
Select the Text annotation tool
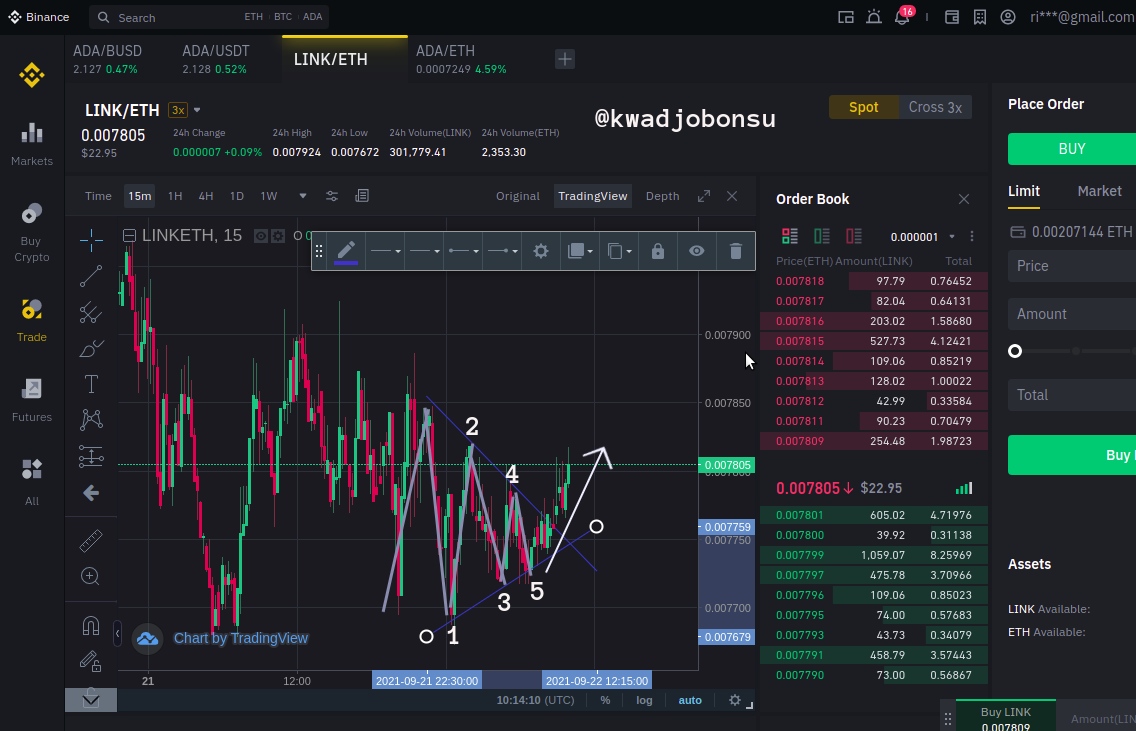click(x=91, y=384)
